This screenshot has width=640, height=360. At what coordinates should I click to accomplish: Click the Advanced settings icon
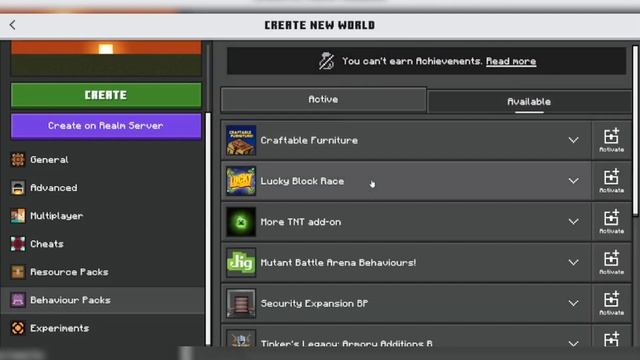(x=18, y=188)
